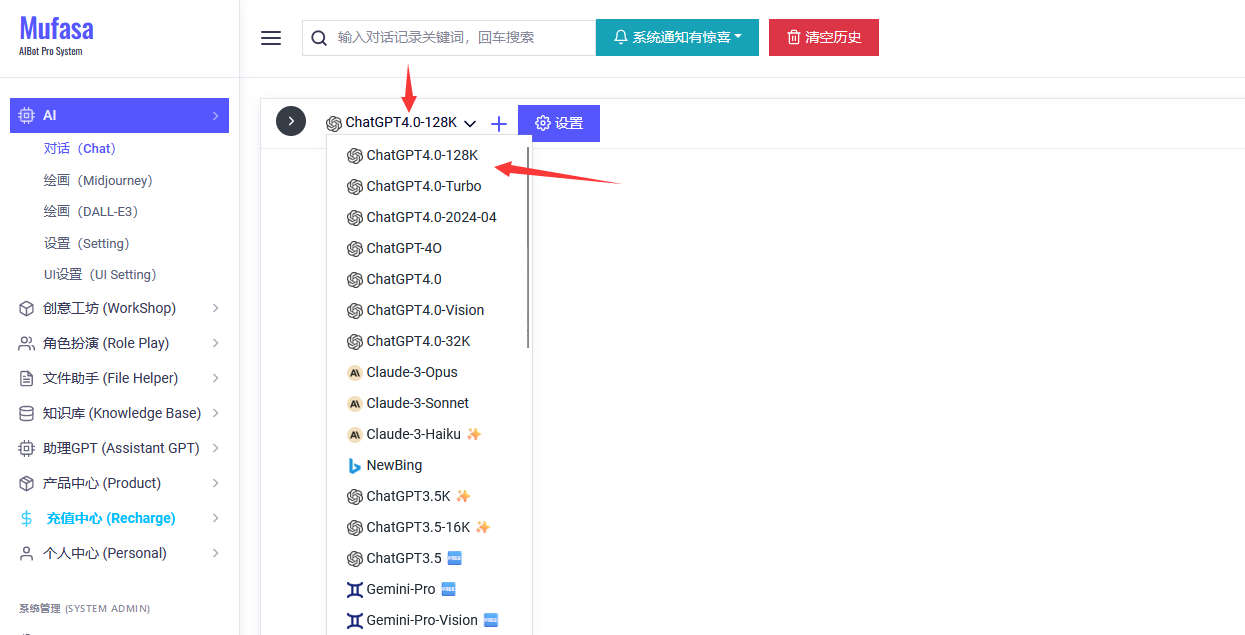
Task: Open UI设置 (UI Setting) in the sidebar
Action: [x=100, y=274]
